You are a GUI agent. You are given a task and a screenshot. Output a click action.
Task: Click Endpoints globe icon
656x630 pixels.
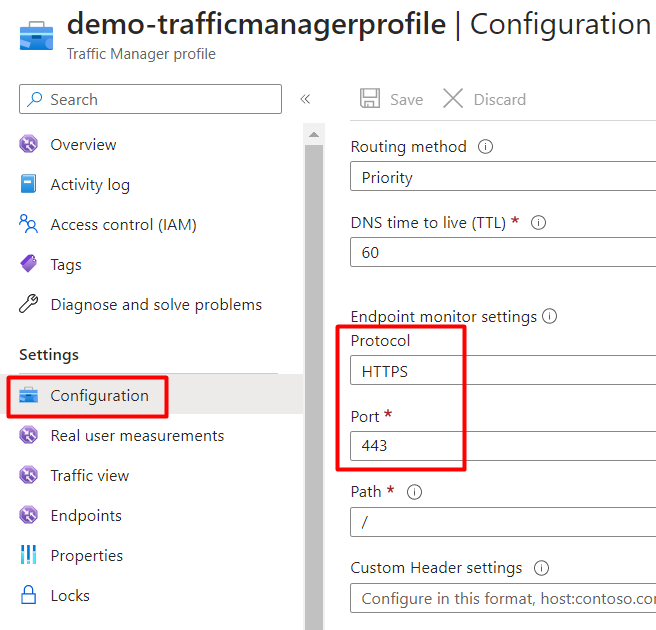point(28,515)
